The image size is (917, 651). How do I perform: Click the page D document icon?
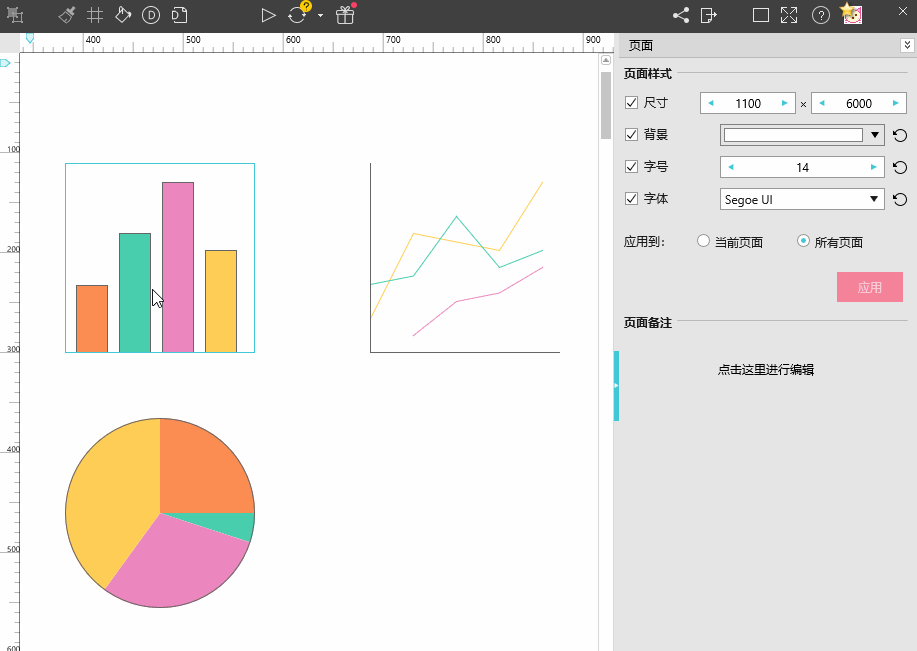(x=180, y=15)
